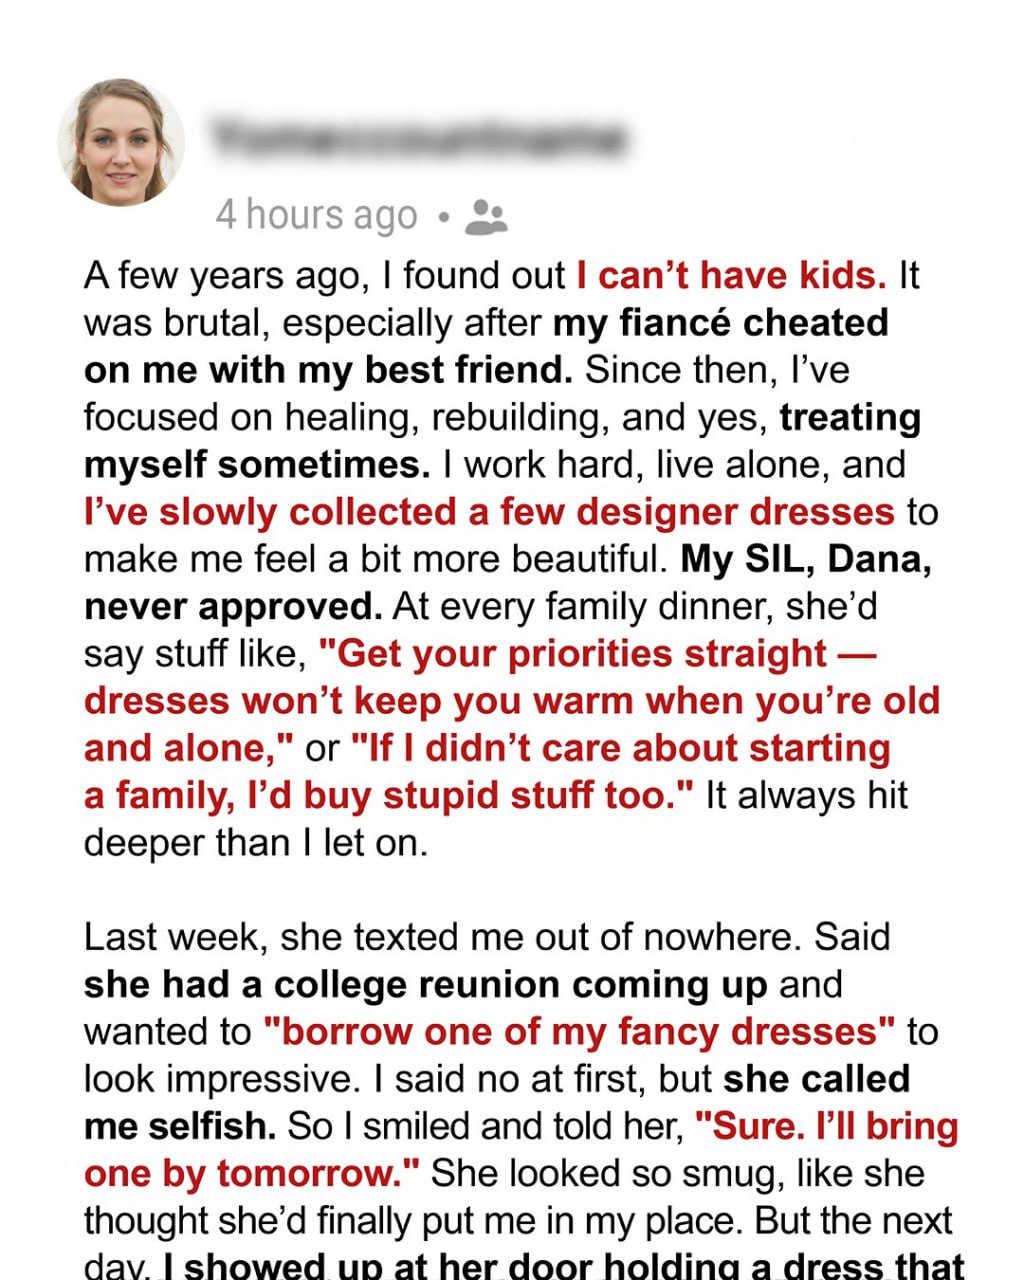Screen dimensions: 1024x1280
Task: Select the text "on me with my best friend."
Action: 328,370
